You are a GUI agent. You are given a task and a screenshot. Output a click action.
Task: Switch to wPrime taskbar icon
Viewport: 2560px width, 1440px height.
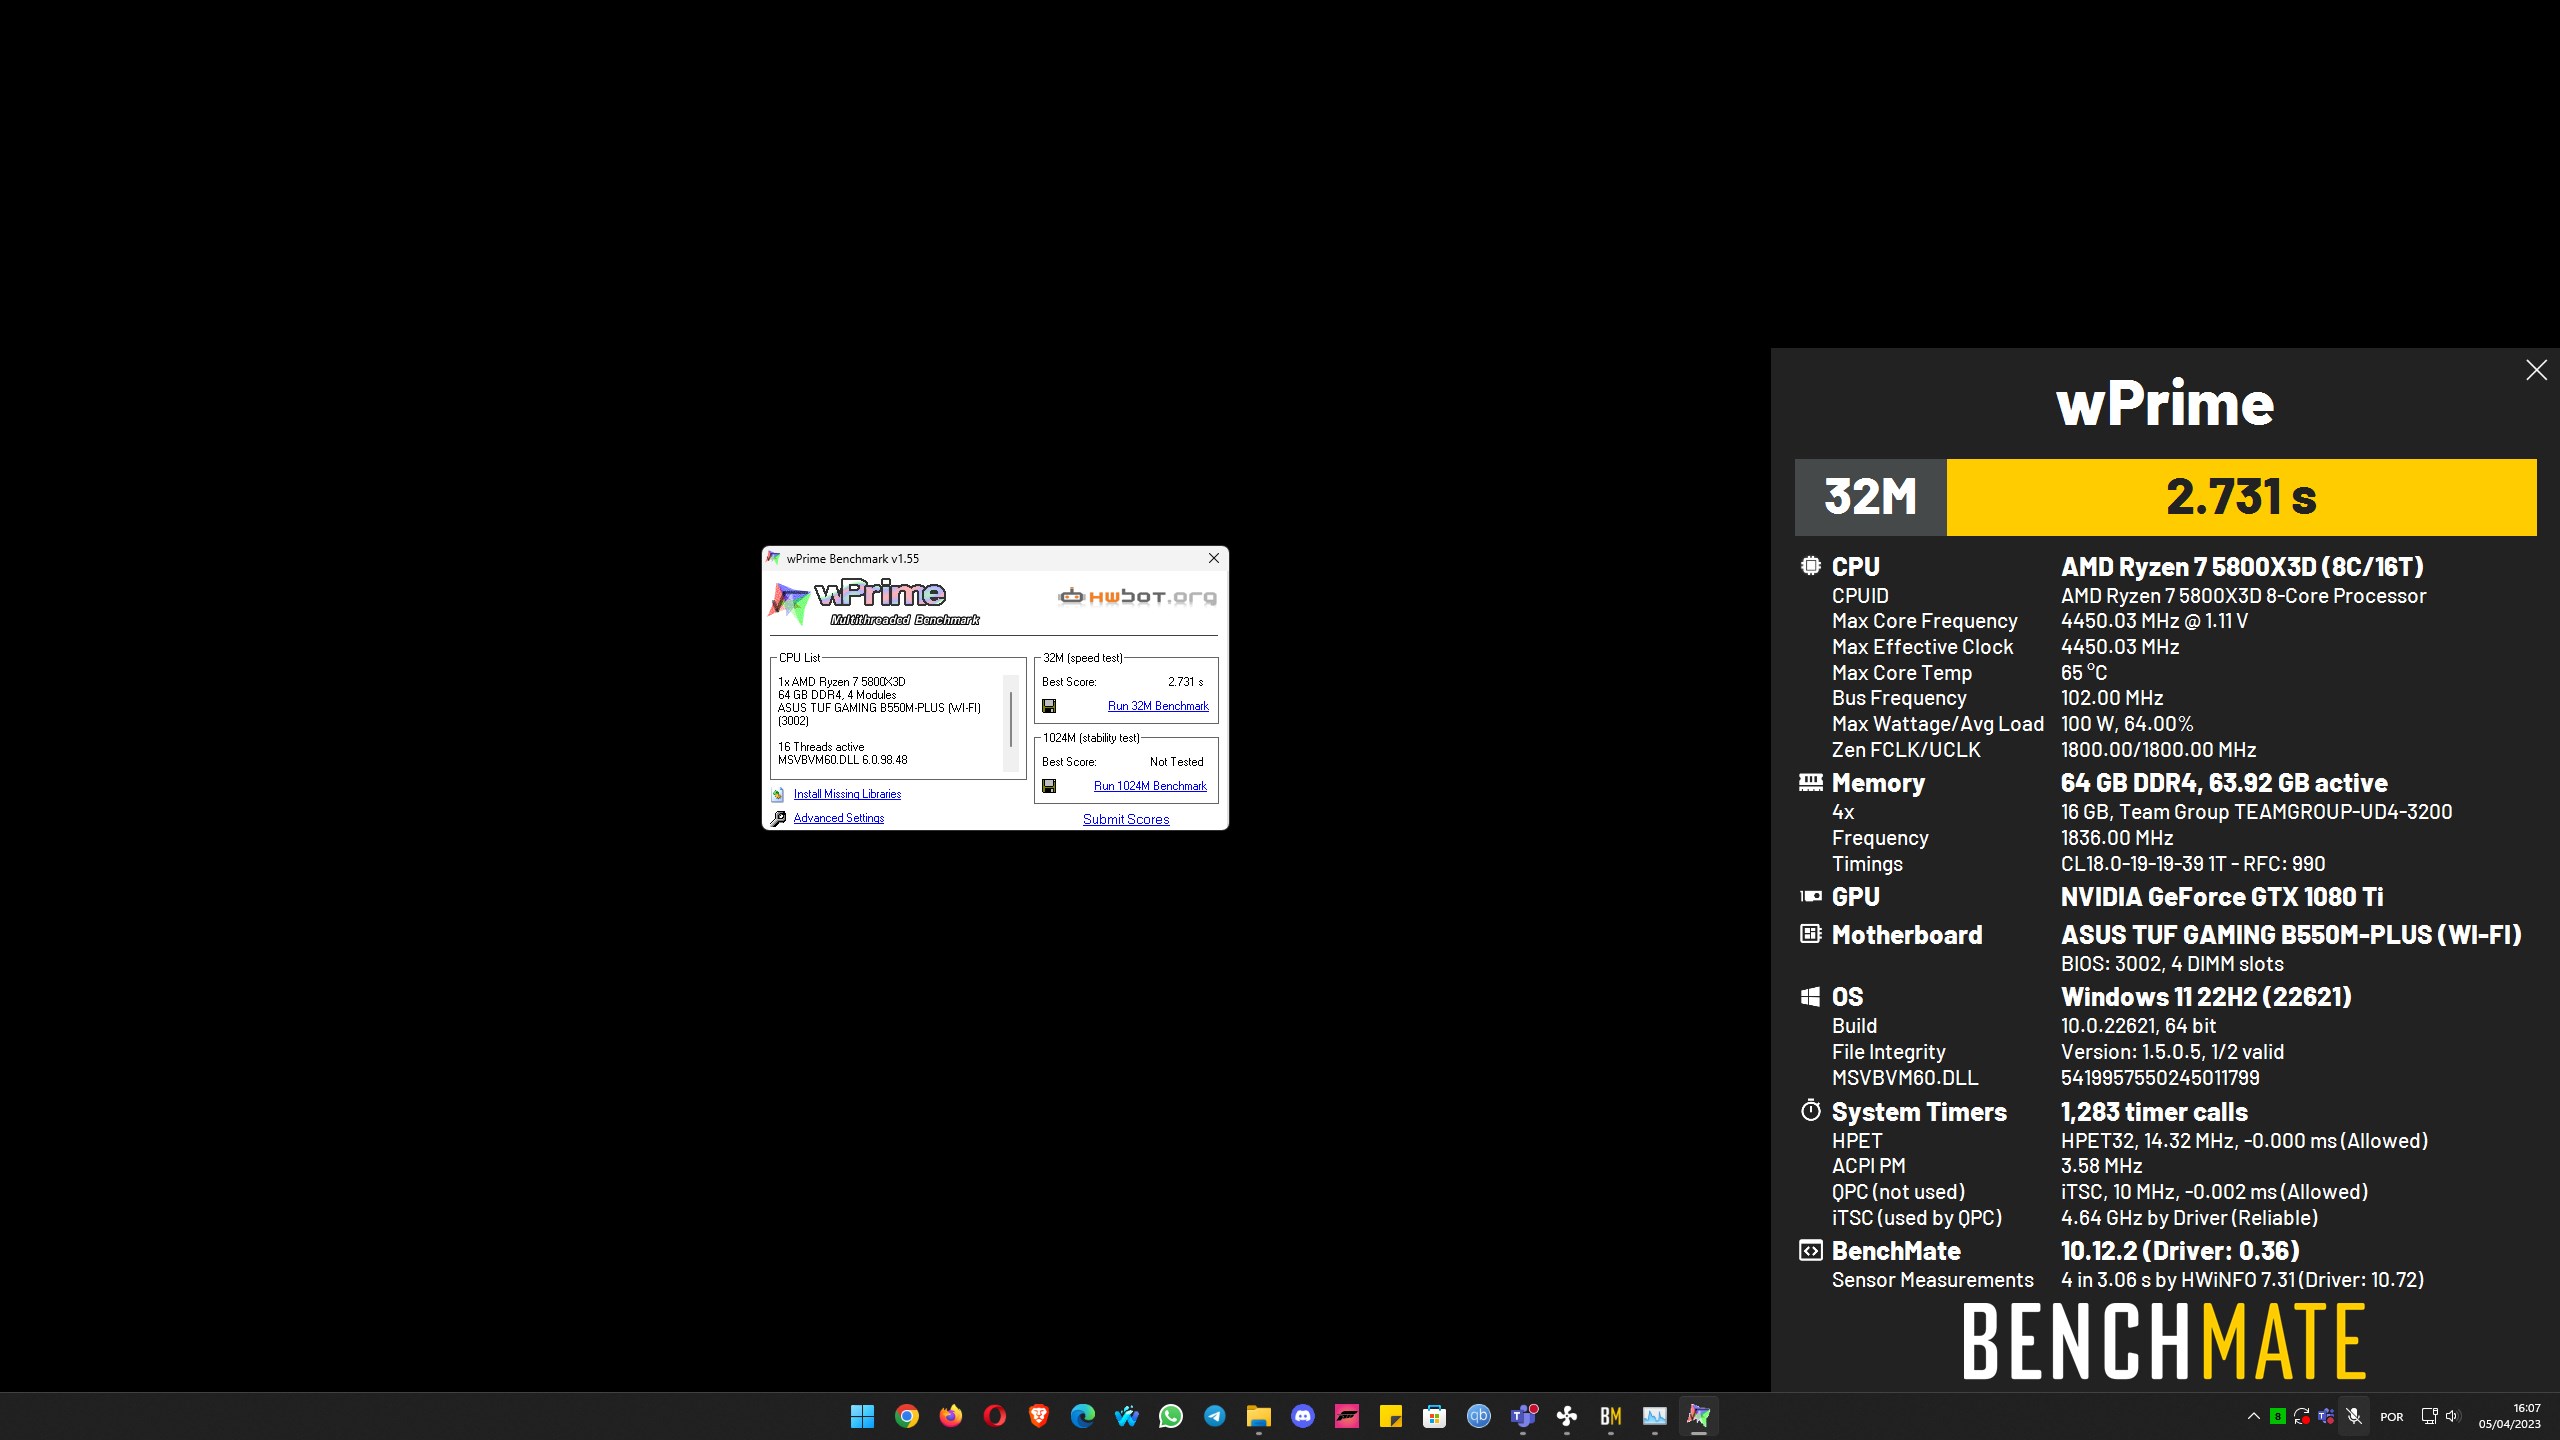pyautogui.click(x=1698, y=1416)
